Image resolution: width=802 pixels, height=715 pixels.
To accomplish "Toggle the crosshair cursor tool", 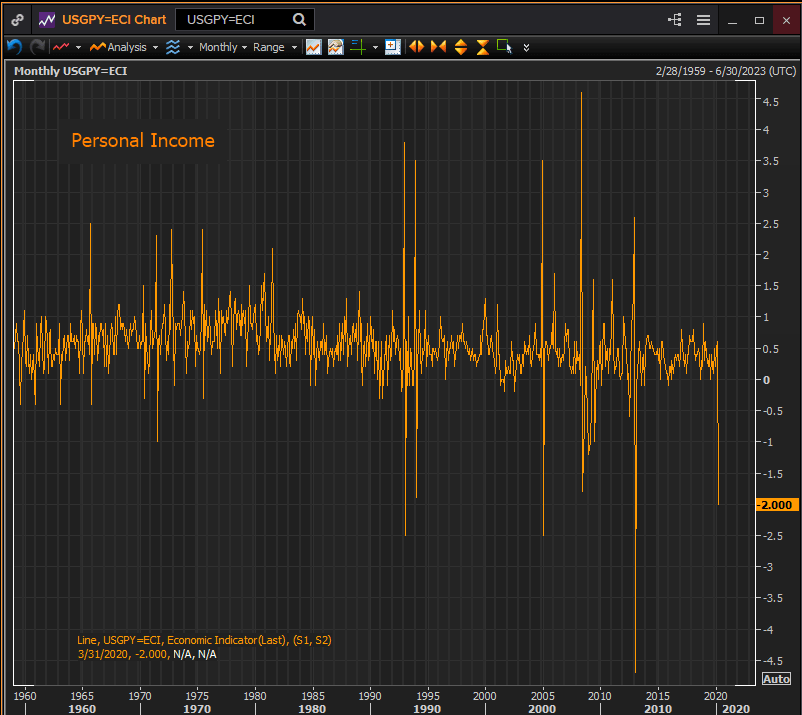I will (x=357, y=47).
